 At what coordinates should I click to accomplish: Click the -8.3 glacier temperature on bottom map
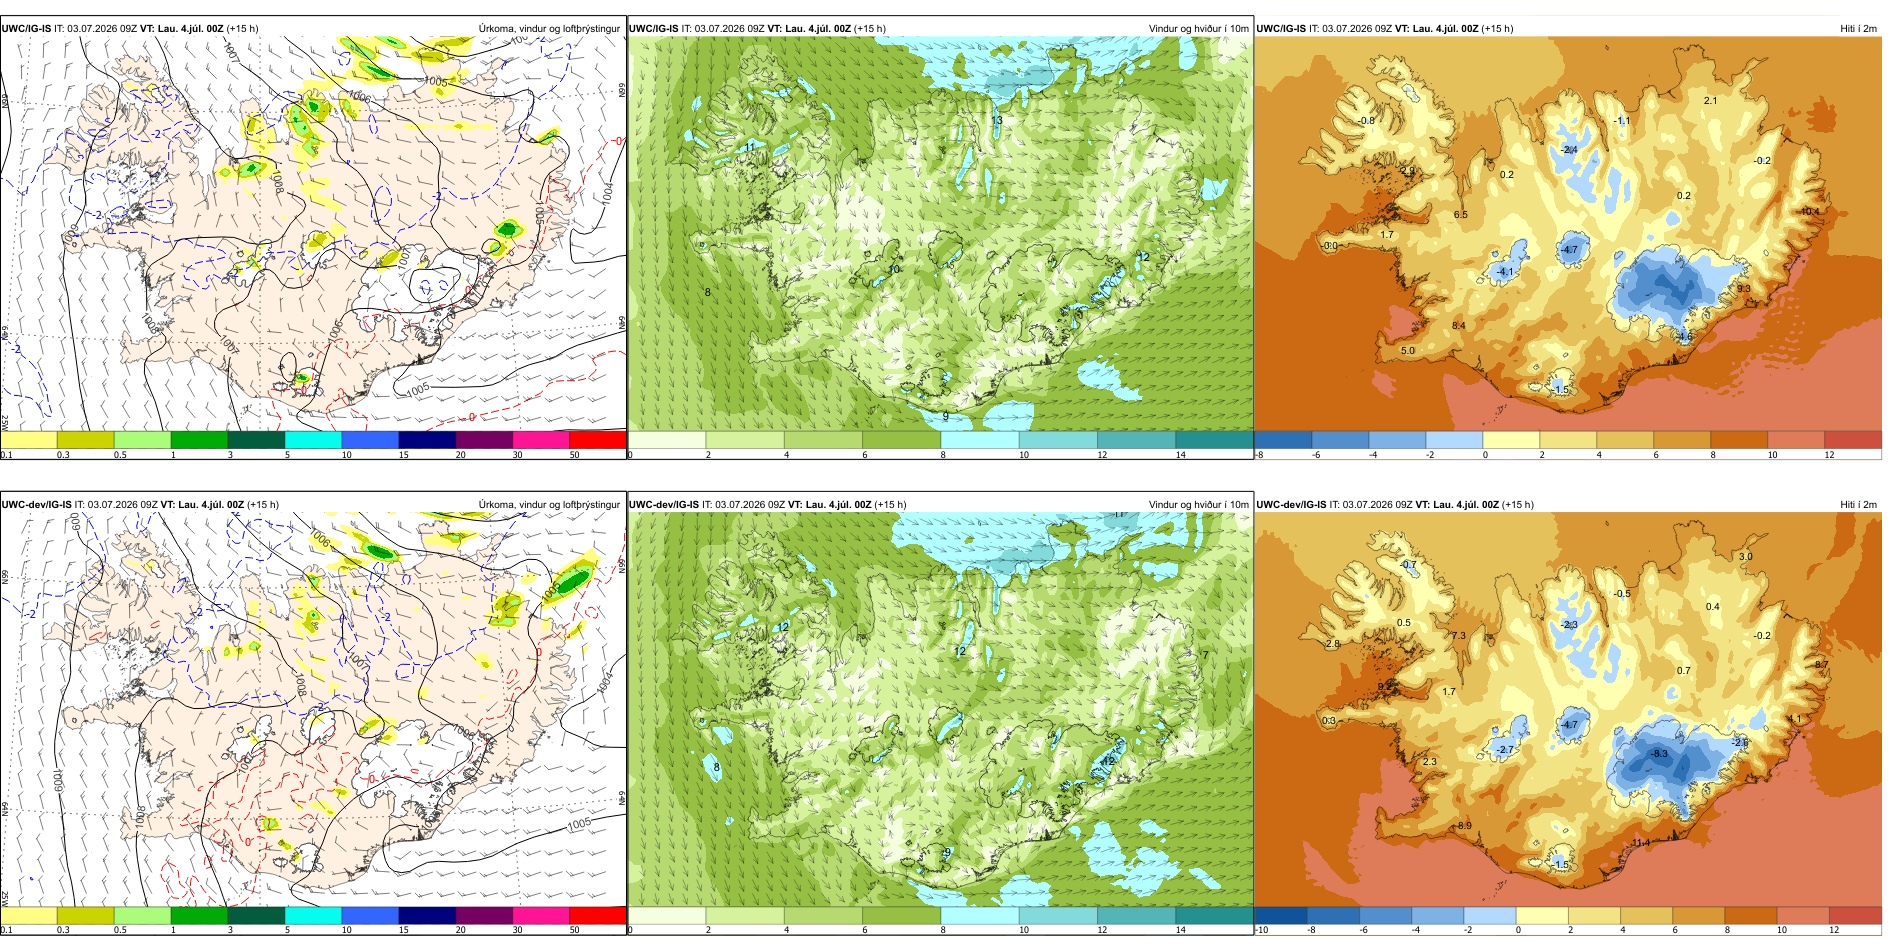tap(1658, 753)
